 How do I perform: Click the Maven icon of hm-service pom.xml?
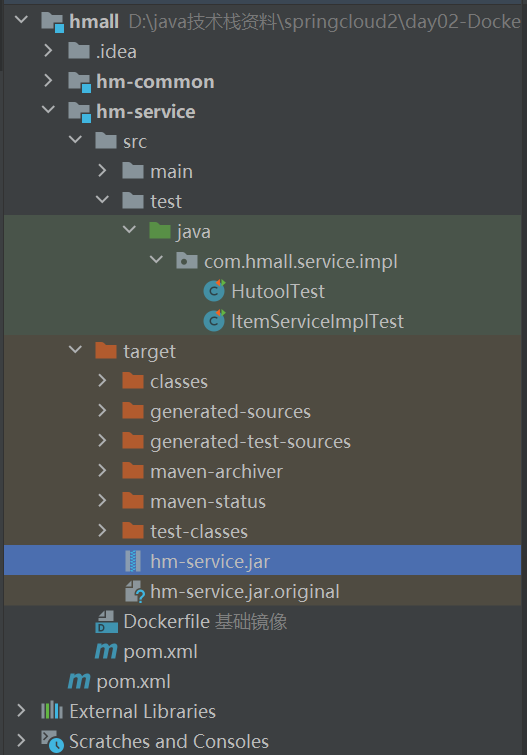click(x=106, y=651)
